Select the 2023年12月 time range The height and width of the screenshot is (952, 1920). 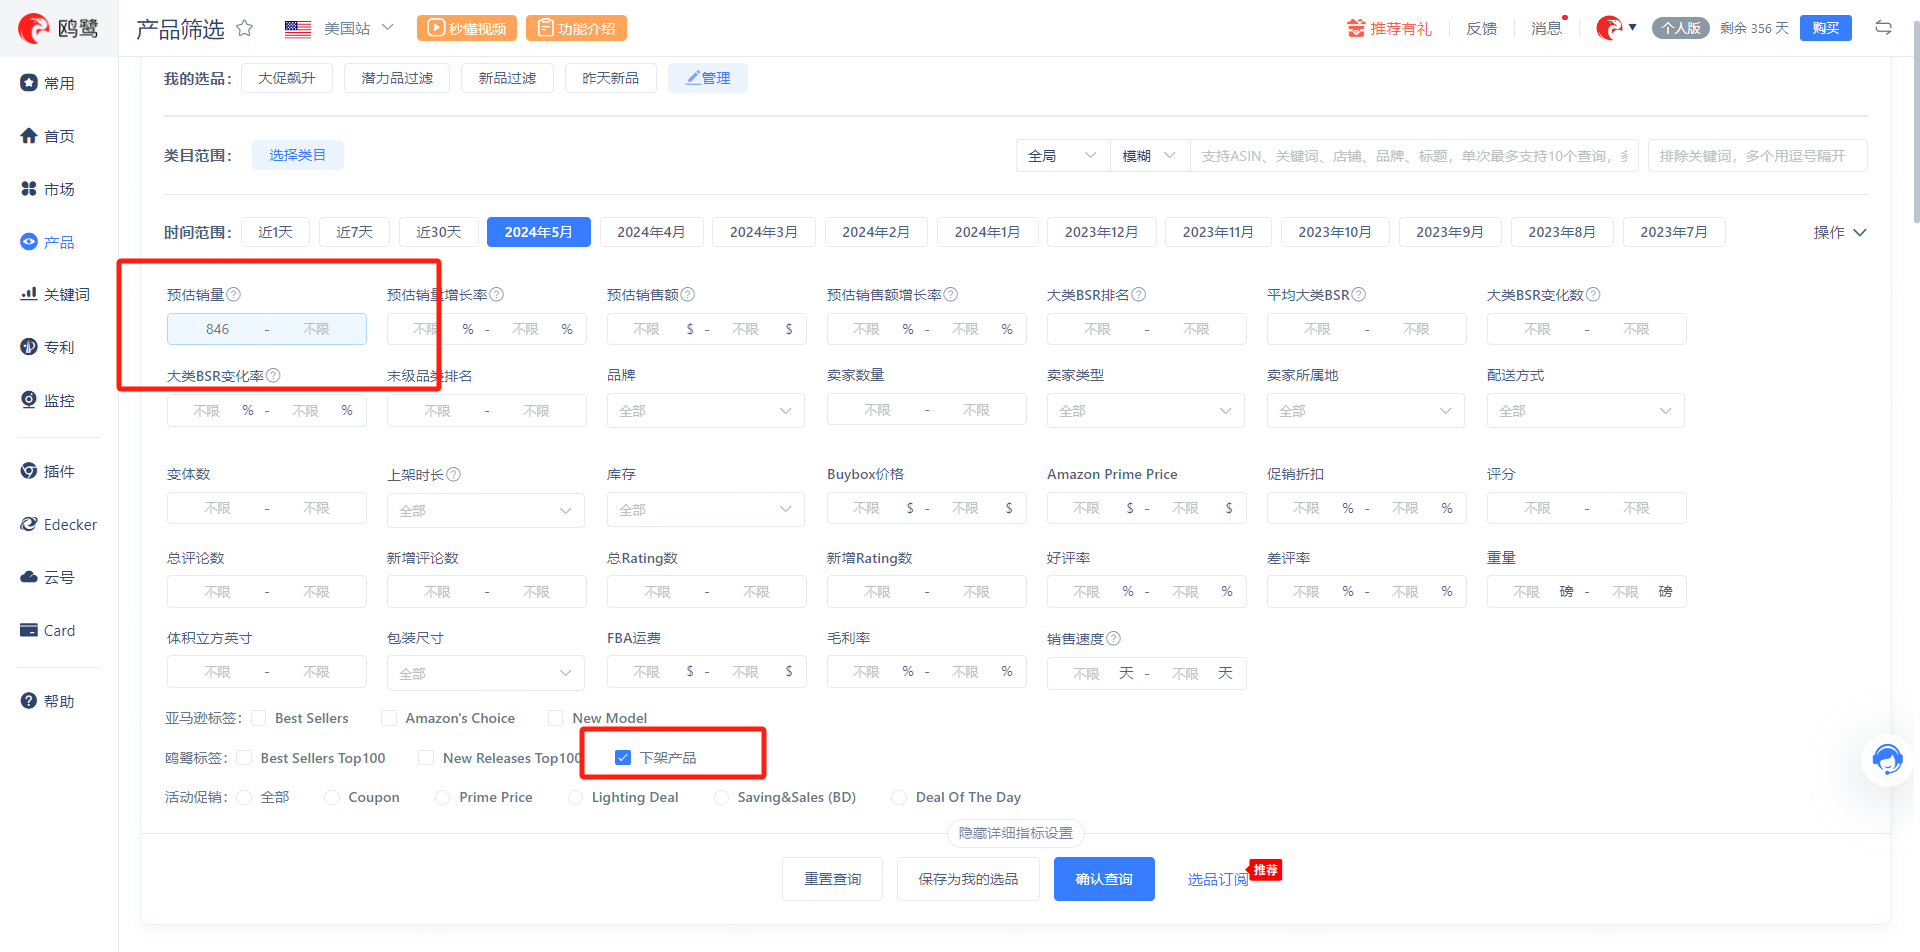tap(1101, 232)
